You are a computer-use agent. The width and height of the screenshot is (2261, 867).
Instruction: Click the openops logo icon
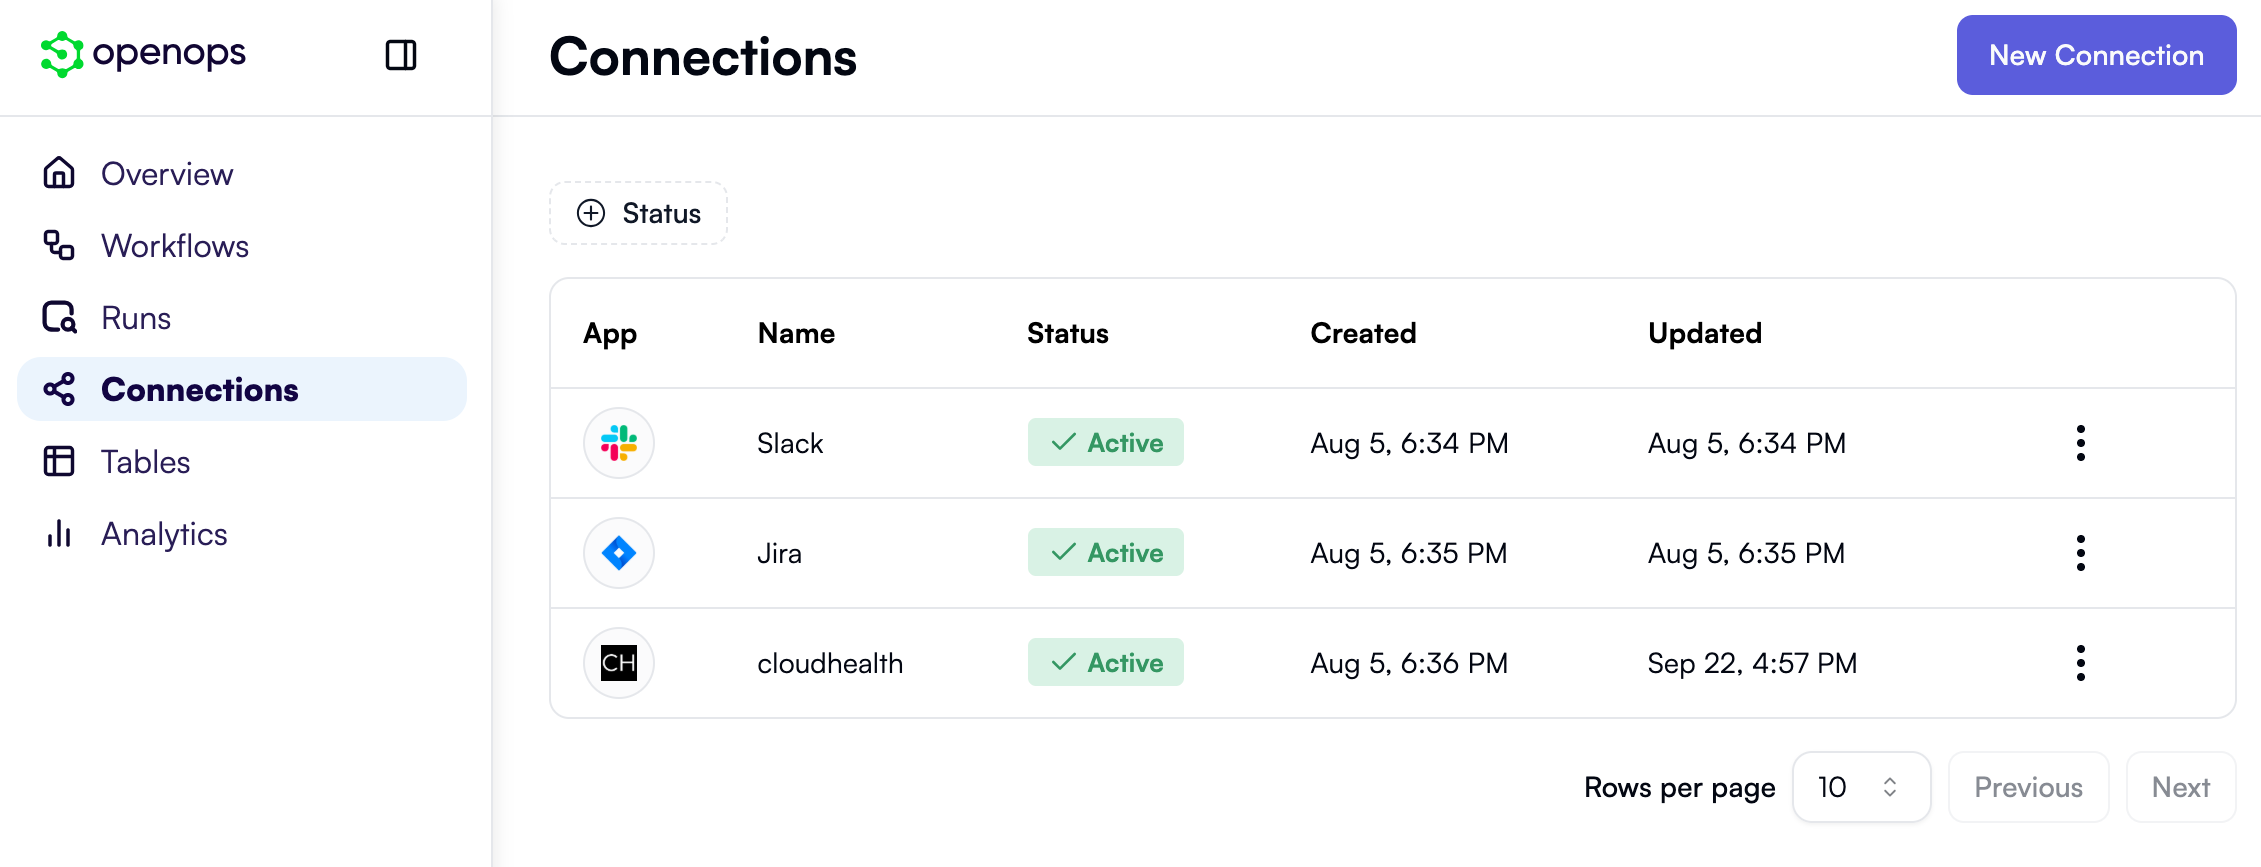61,54
